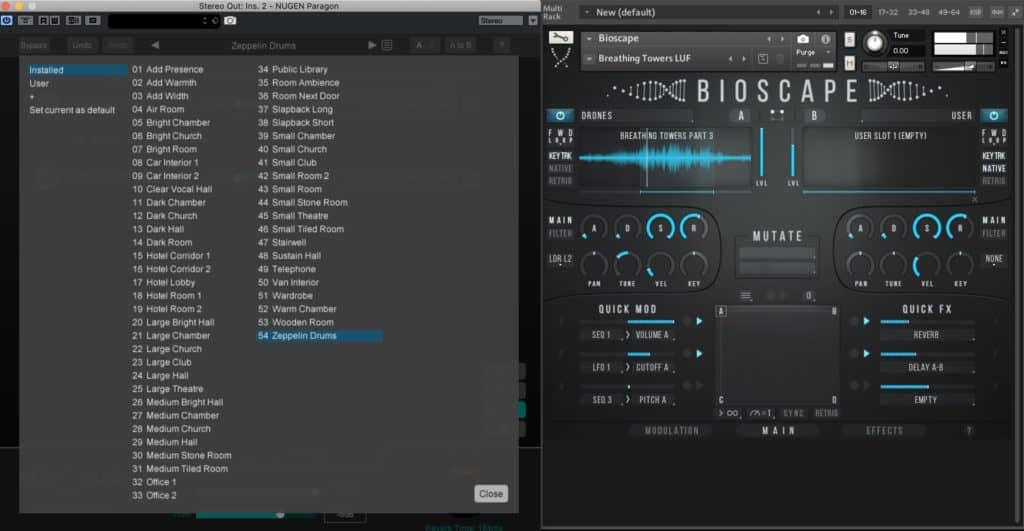The width and height of the screenshot is (1024, 531).
Task: Toggle the Bypass button in Paragon
Action: [x=34, y=45]
